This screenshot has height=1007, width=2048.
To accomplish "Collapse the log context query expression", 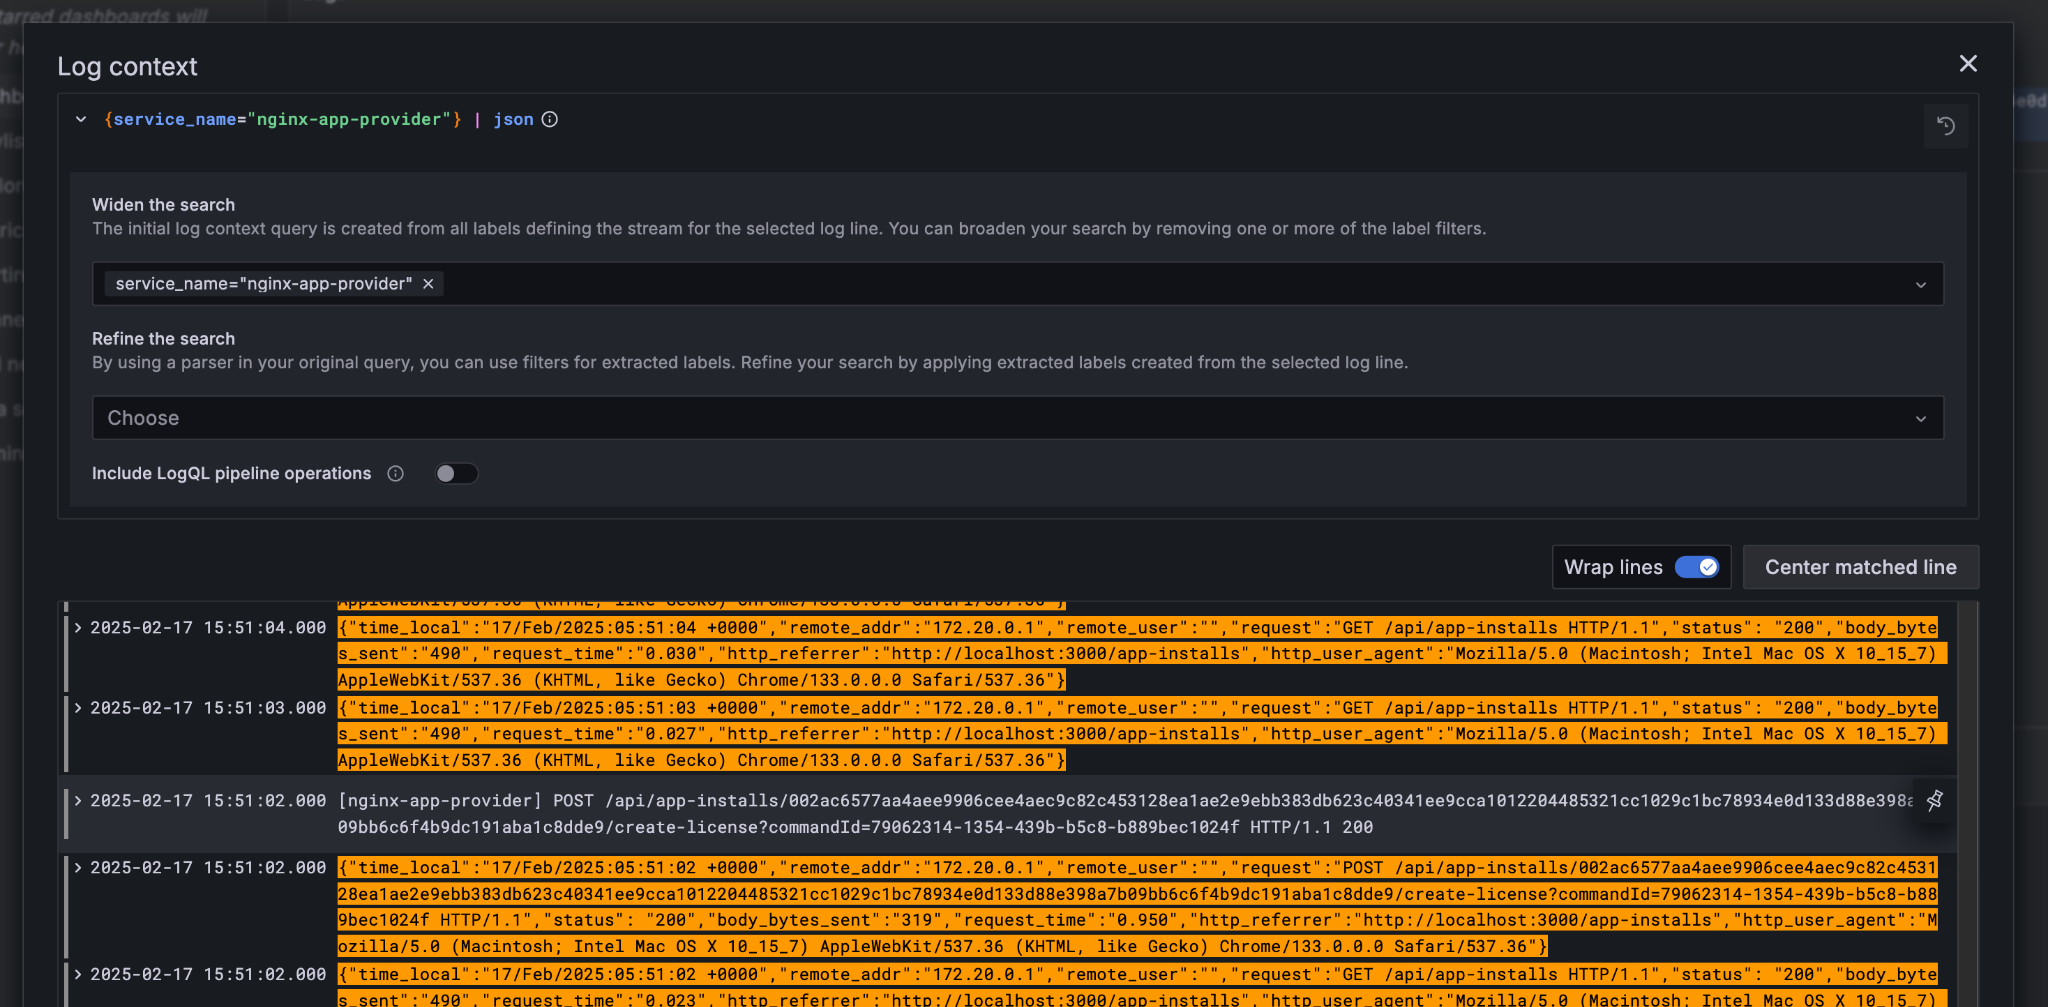I will coord(81,119).
